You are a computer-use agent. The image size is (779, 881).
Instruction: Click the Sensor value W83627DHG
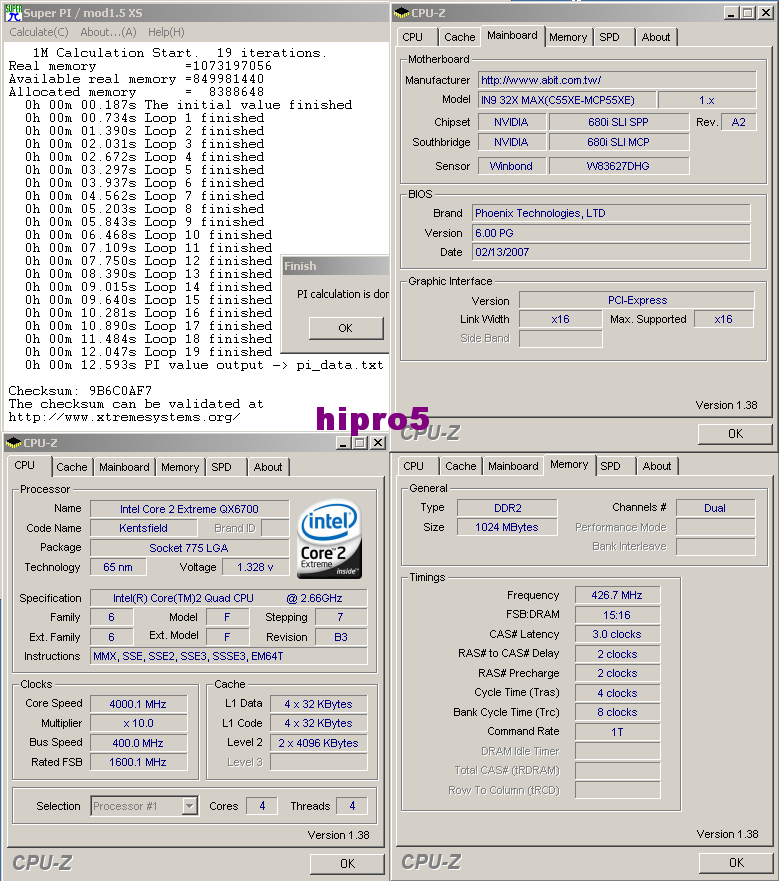pos(618,166)
